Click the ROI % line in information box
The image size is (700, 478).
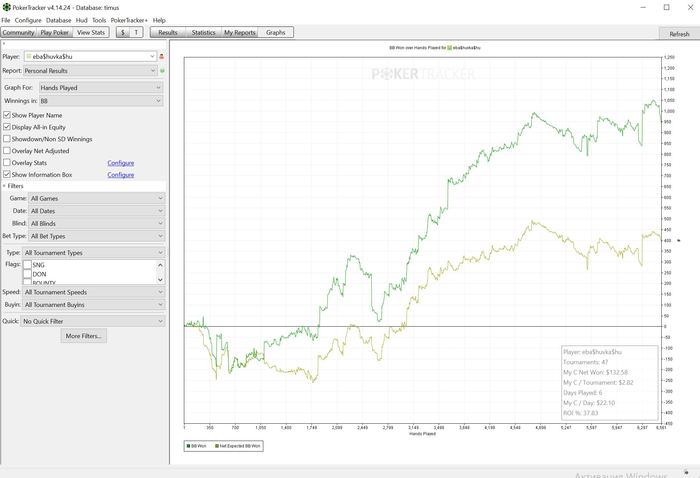point(580,413)
